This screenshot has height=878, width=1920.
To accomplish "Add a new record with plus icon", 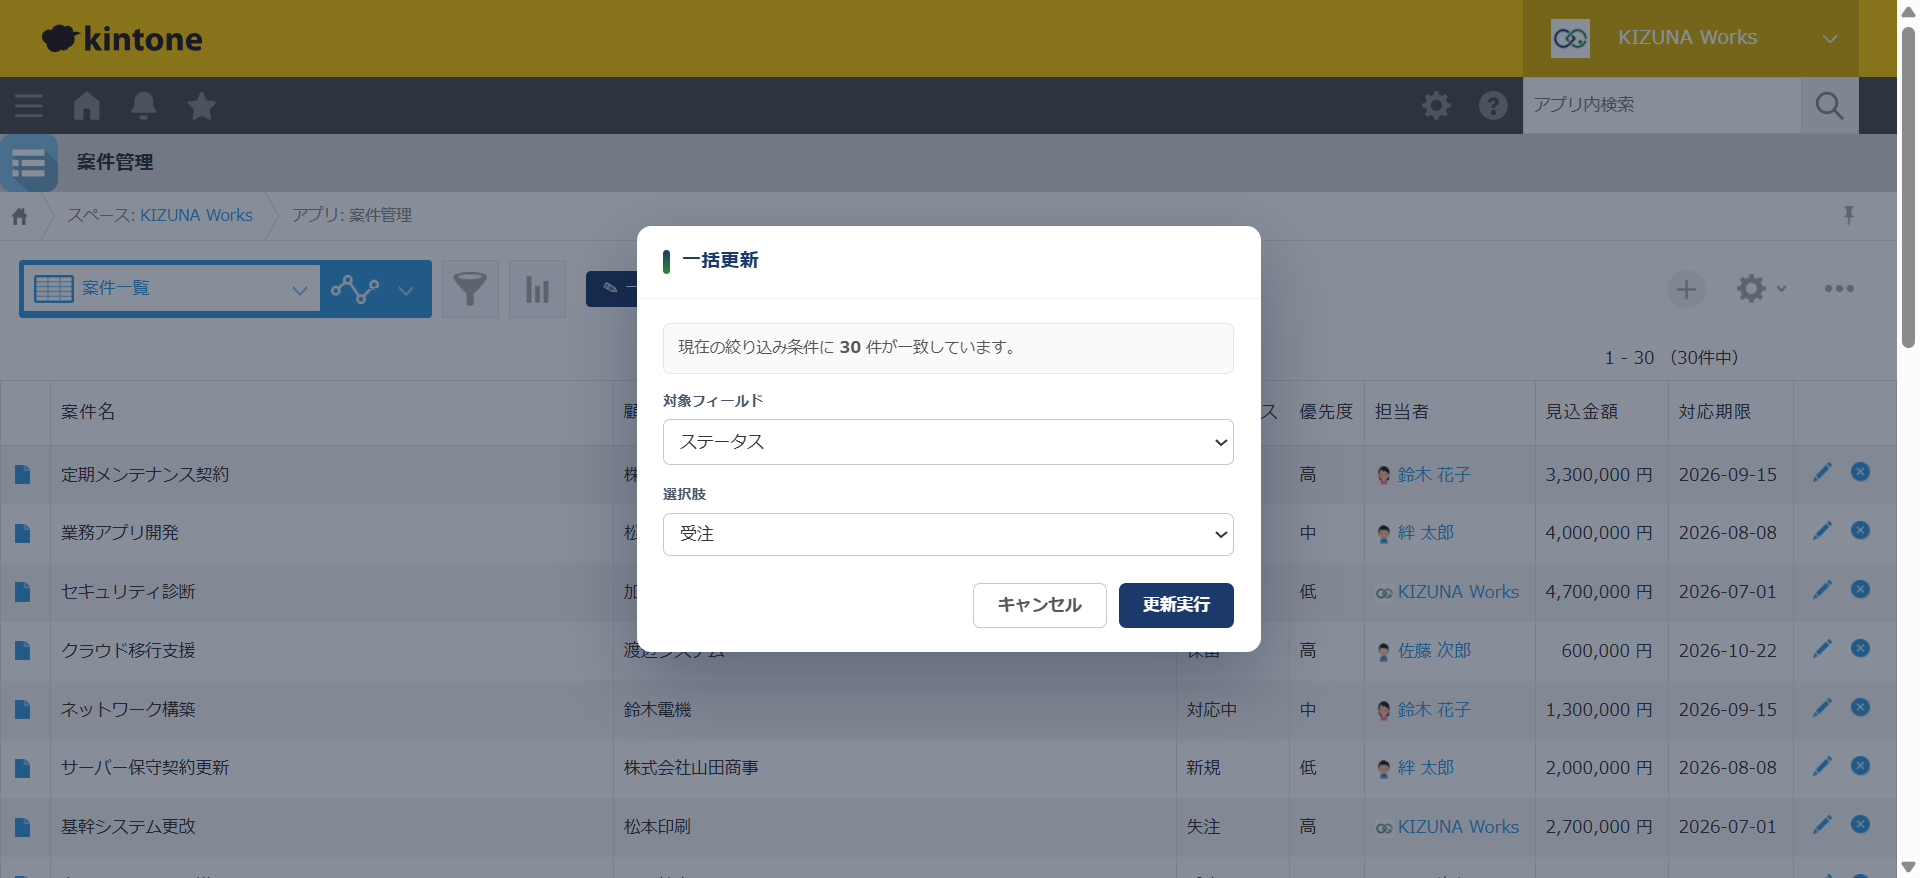I will coord(1686,289).
